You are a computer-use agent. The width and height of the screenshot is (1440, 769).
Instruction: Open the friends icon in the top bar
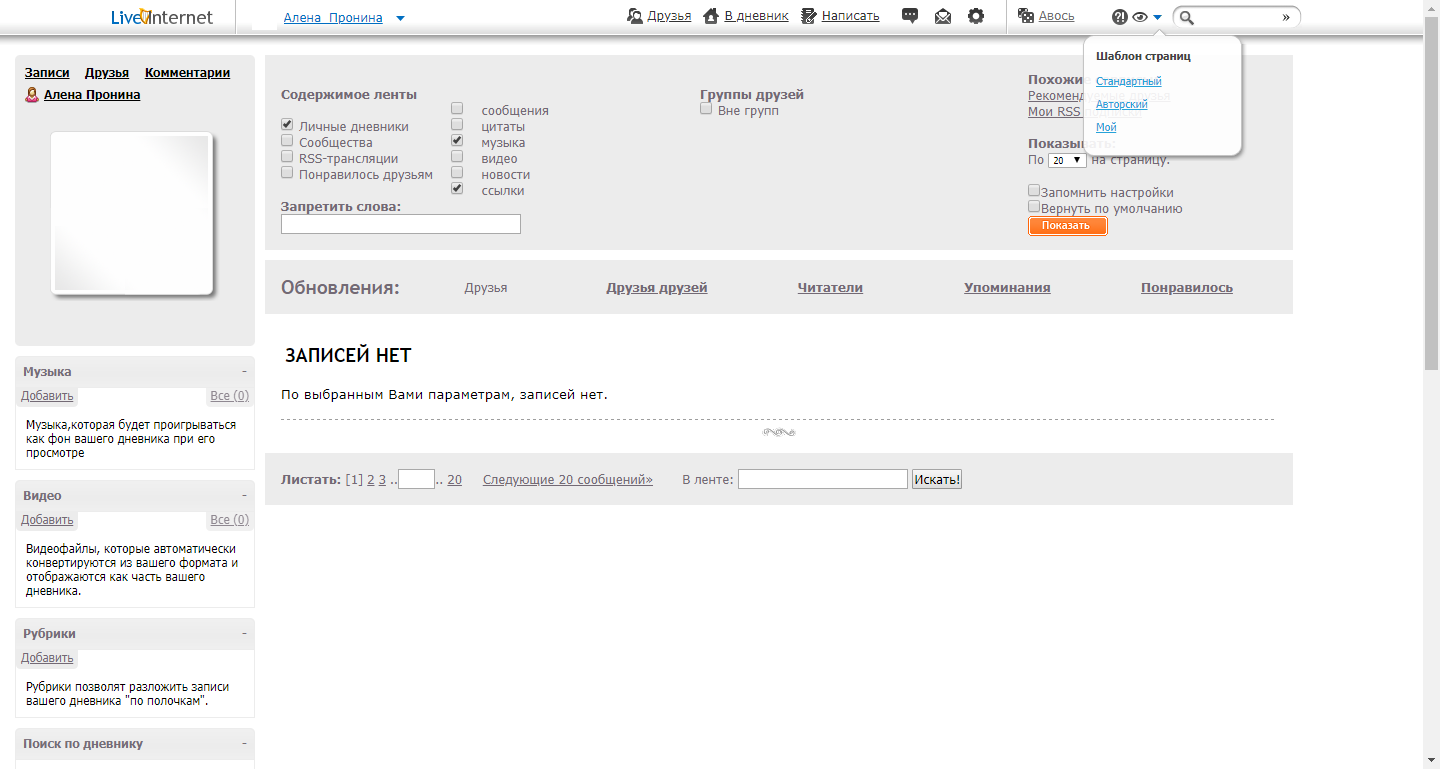(x=634, y=16)
